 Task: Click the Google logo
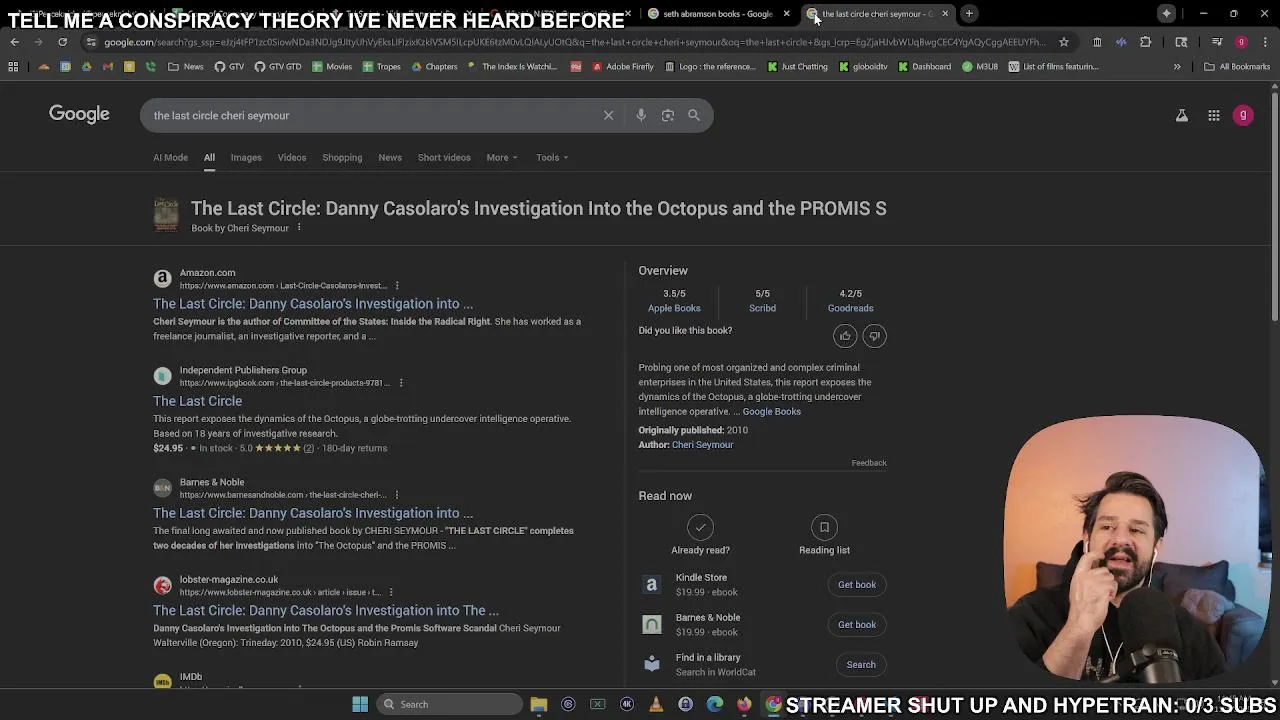click(79, 114)
